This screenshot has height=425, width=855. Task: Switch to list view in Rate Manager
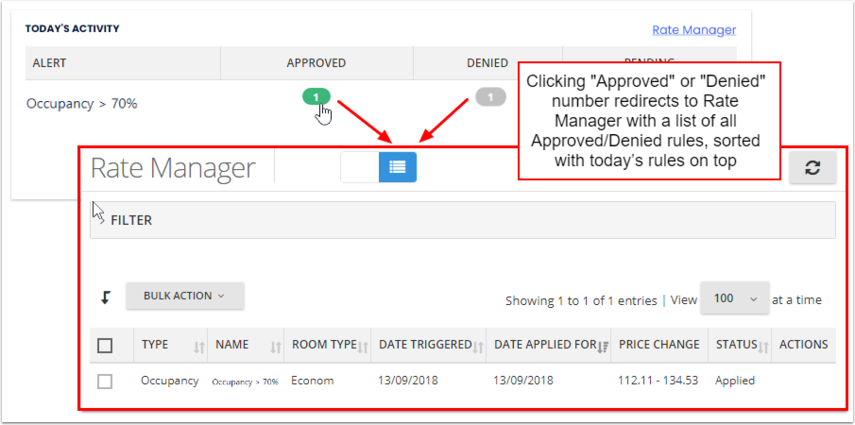click(x=398, y=167)
